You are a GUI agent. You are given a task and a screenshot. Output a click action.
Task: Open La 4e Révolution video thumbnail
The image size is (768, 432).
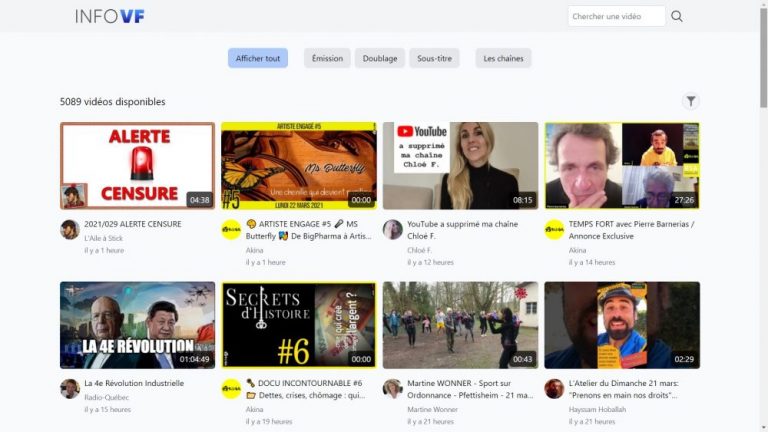pyautogui.click(x=138, y=325)
